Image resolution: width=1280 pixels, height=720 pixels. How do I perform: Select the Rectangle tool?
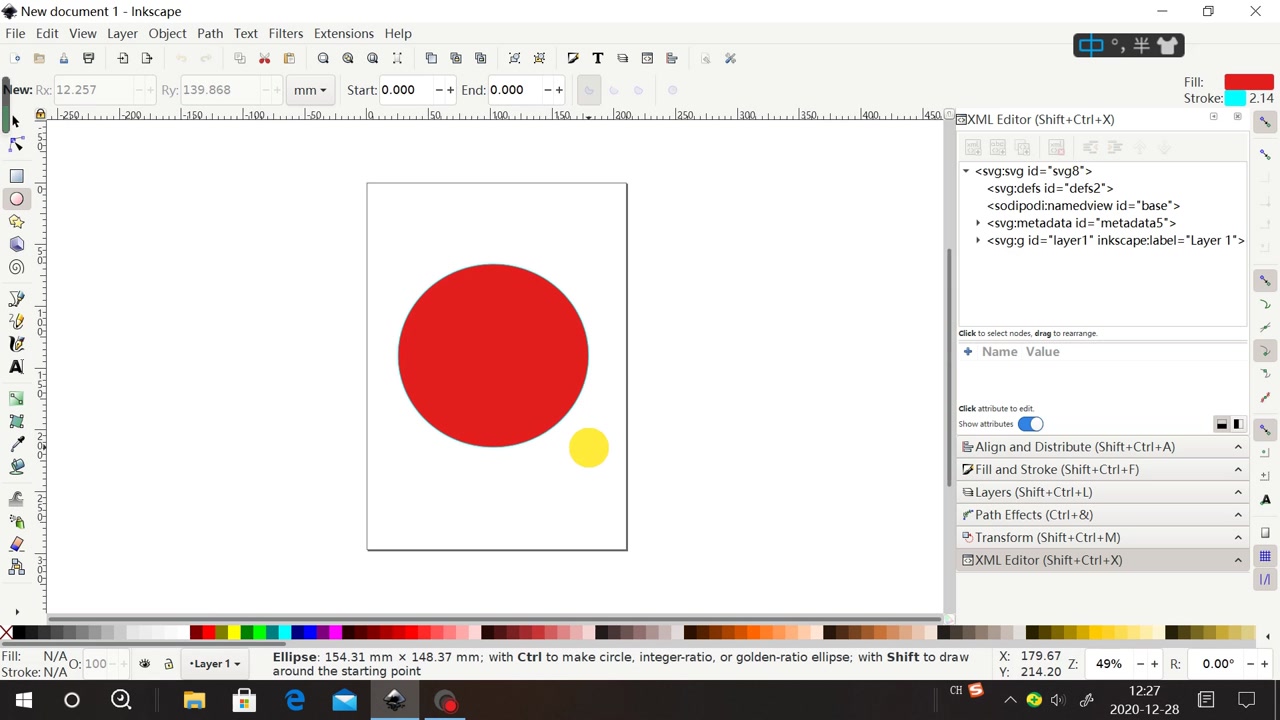(x=16, y=176)
